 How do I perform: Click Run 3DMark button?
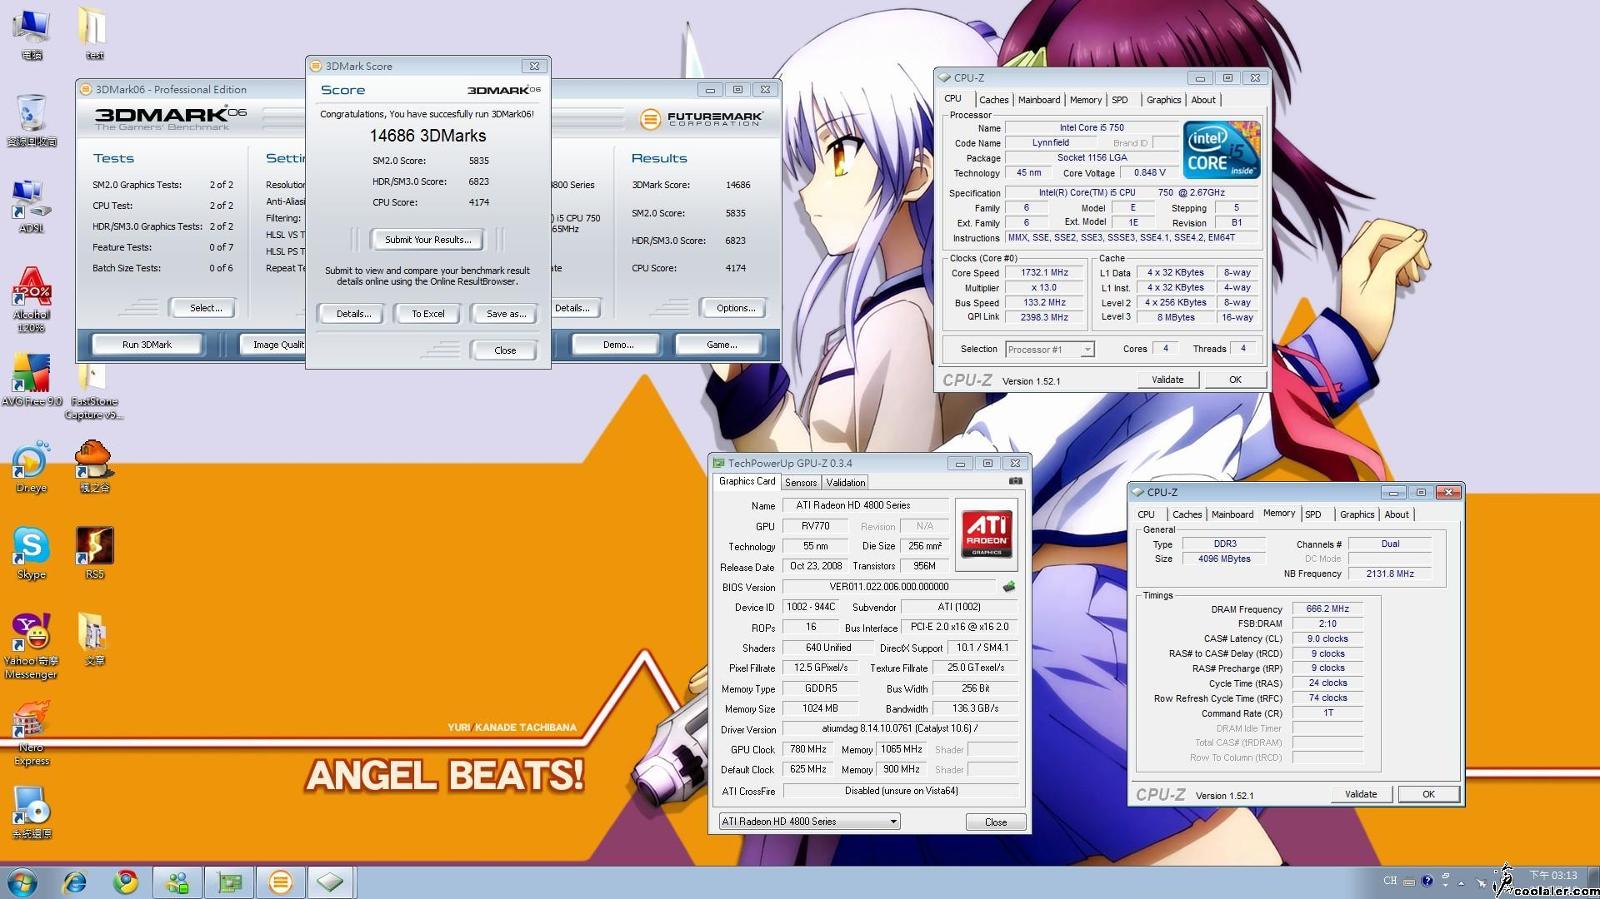(x=147, y=344)
